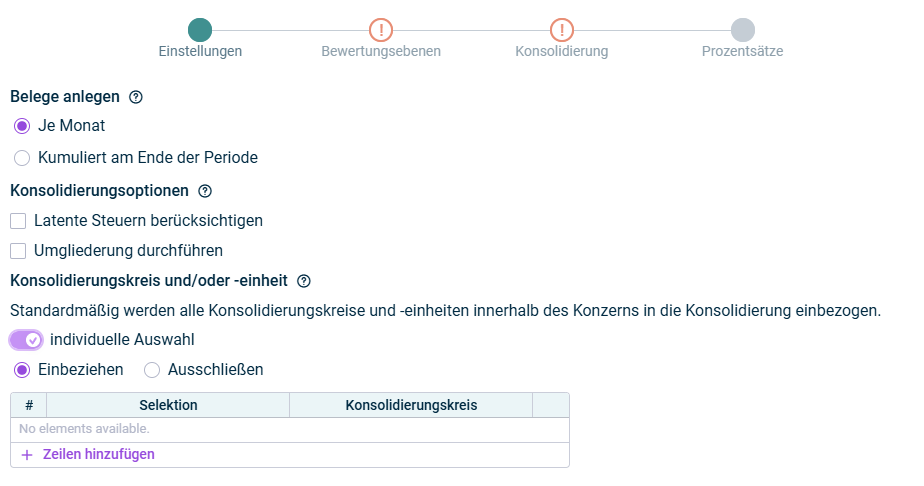924x486 pixels.
Task: Click Zeilen hinzufügen to add rows
Action: pos(98,454)
